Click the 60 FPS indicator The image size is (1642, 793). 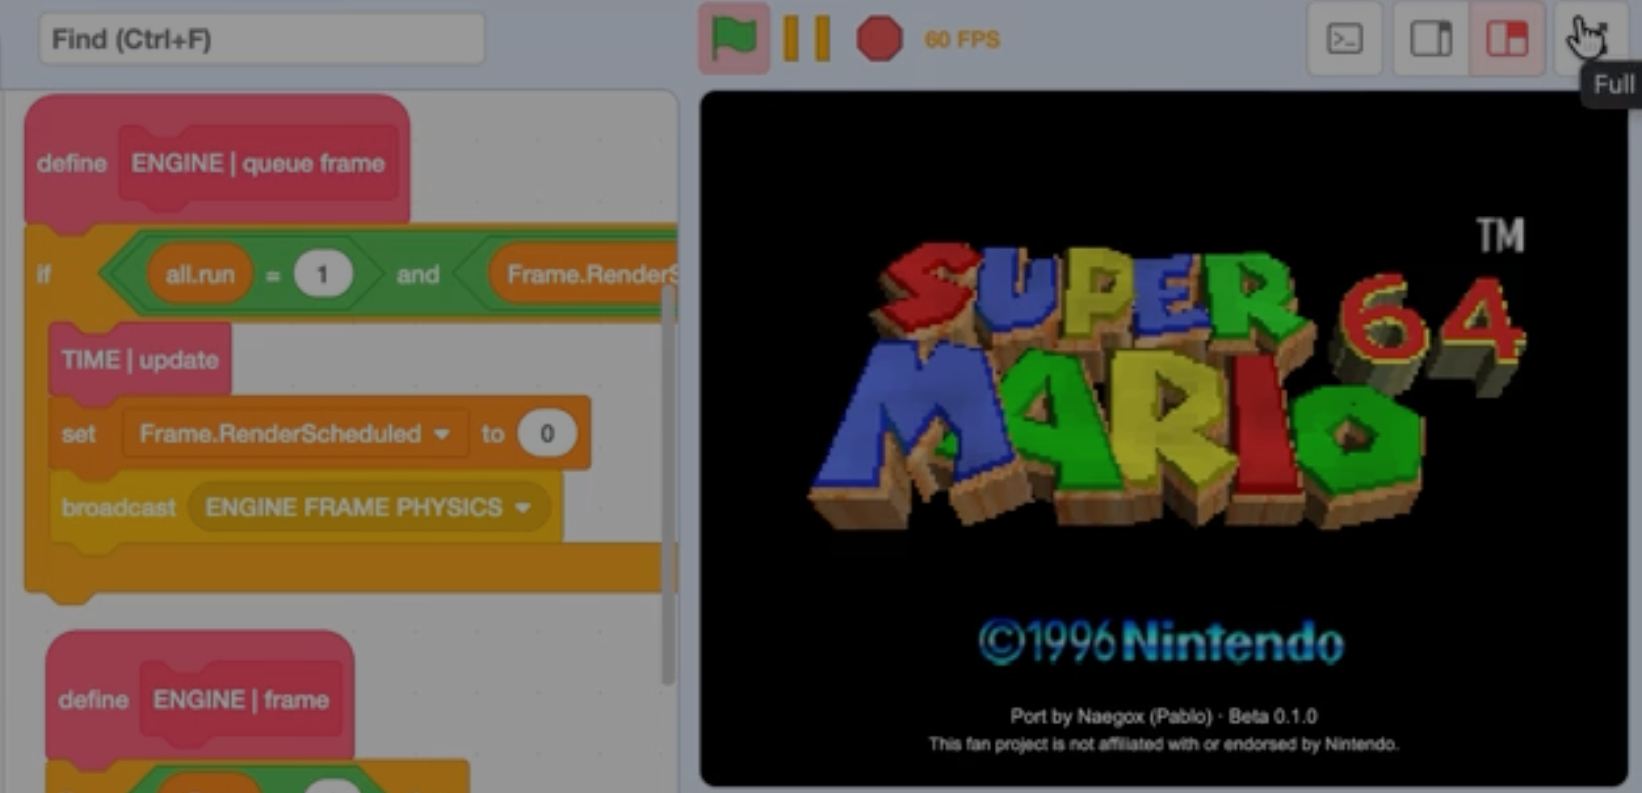(961, 40)
